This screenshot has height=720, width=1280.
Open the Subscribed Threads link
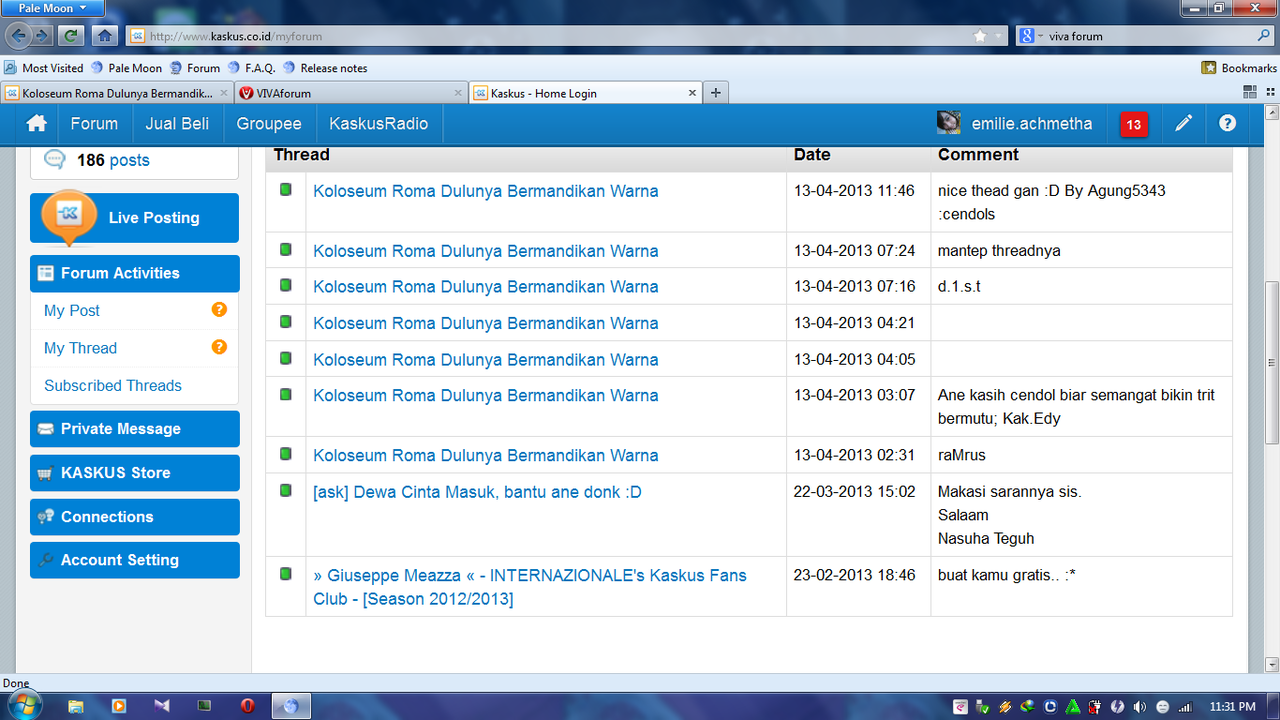(x=113, y=385)
